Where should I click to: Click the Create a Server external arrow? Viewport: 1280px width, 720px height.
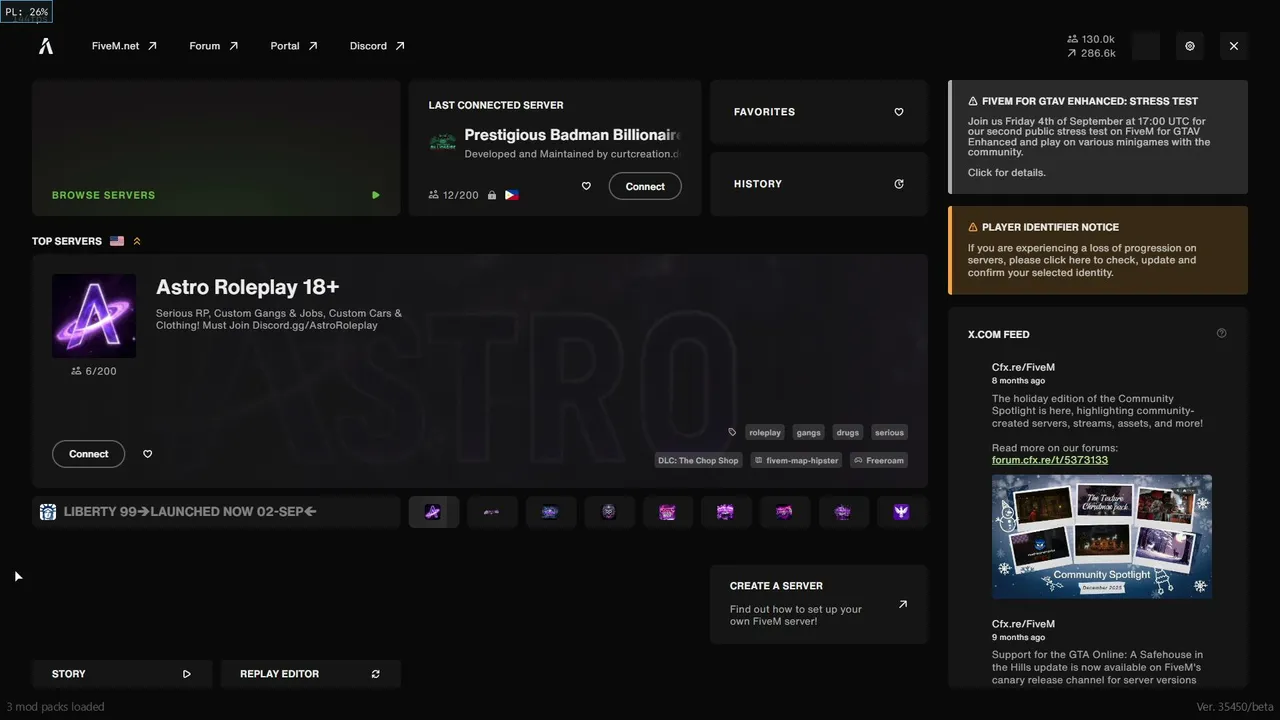[x=903, y=604]
